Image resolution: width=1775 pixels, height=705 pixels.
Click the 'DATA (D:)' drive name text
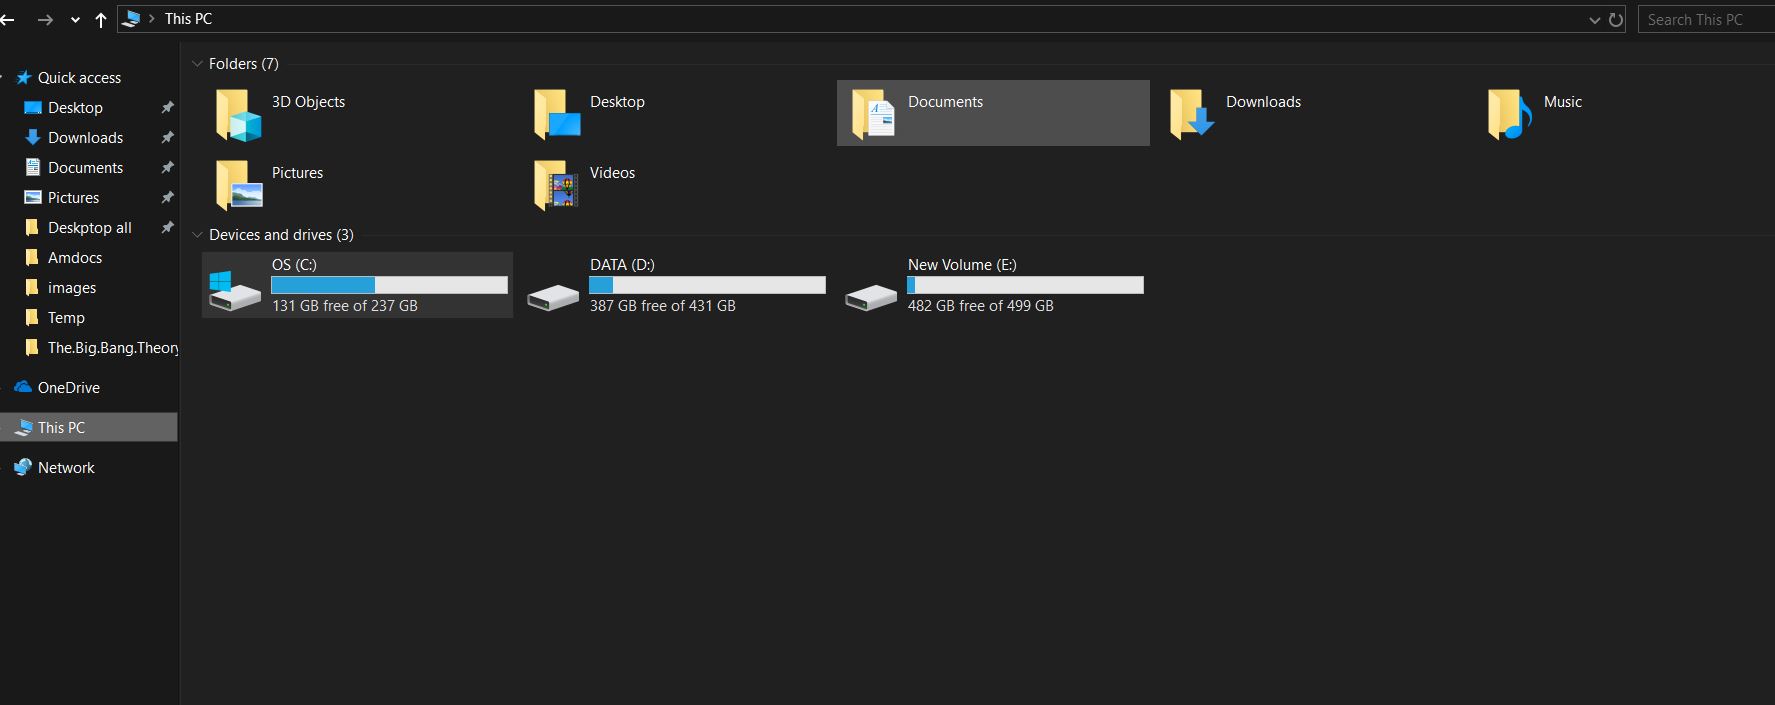click(622, 265)
